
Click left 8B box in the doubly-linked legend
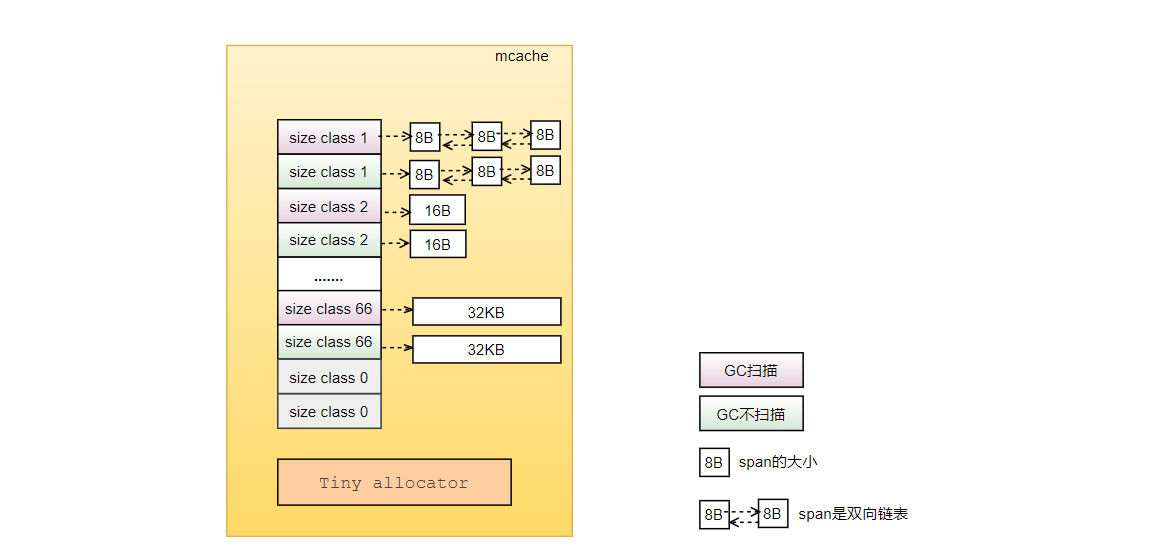tap(714, 515)
